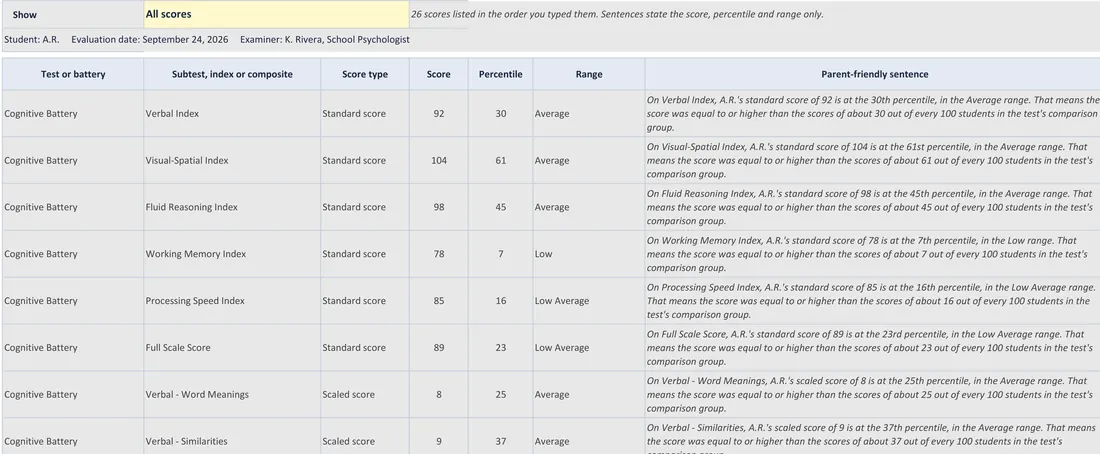This screenshot has height=454, width=1100.
Task: Select score value 78 for Working Memory
Action: [438, 254]
